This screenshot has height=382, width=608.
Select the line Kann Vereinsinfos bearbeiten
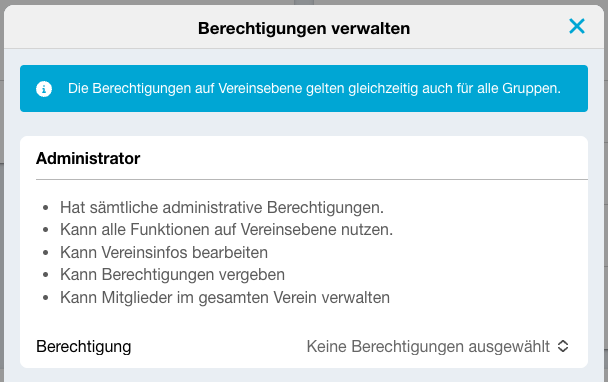coord(164,252)
